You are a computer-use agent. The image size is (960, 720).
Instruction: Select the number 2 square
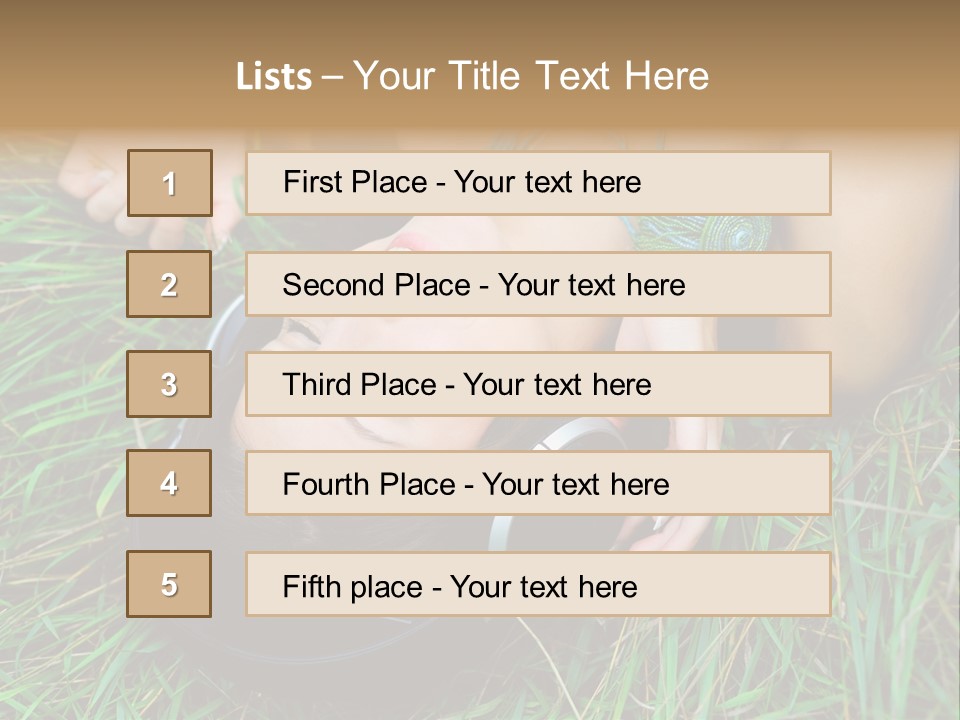coord(169,284)
